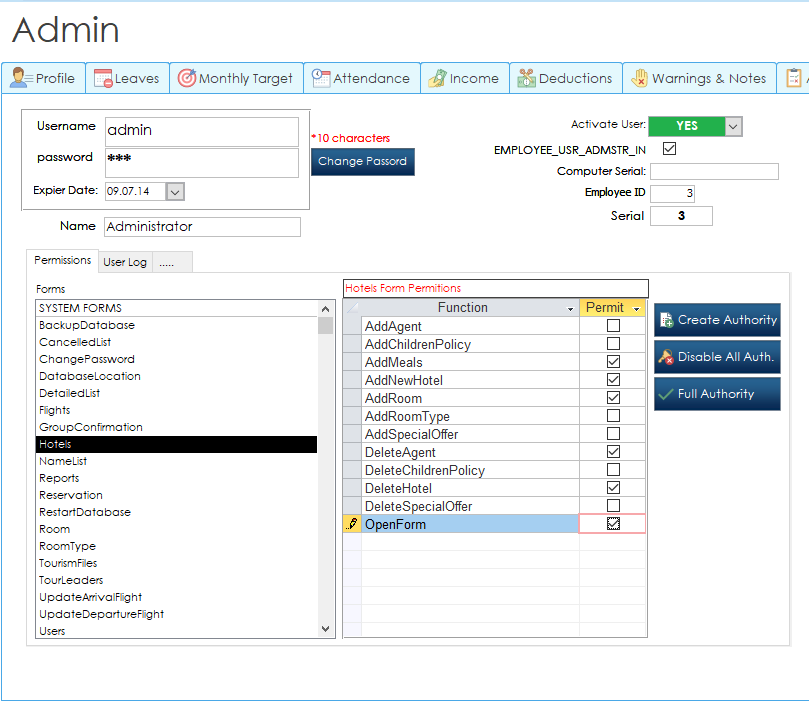Open the Deductions tab
Screen dimensions: 809x702
566,78
